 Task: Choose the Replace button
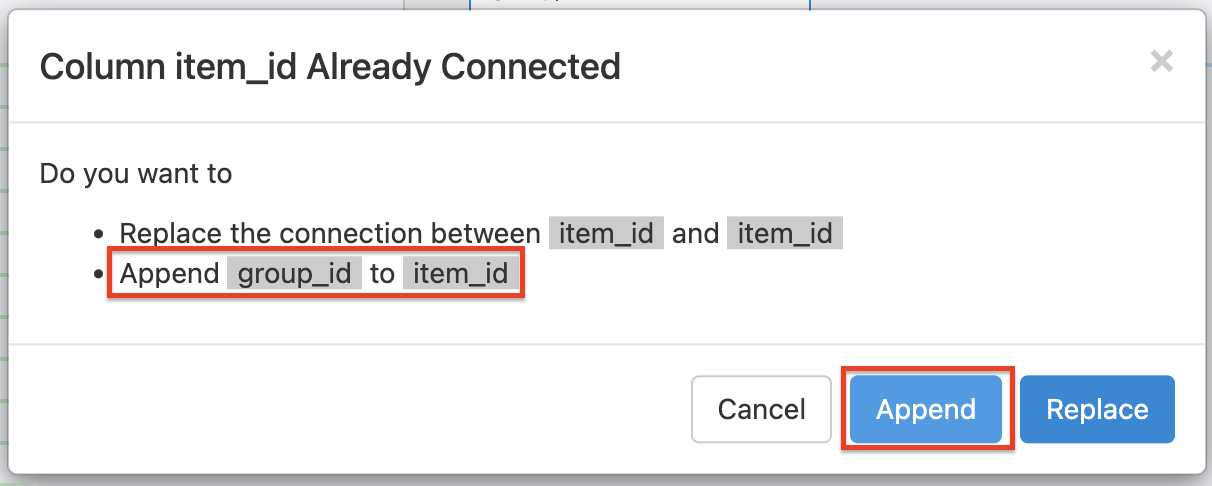pos(1097,409)
